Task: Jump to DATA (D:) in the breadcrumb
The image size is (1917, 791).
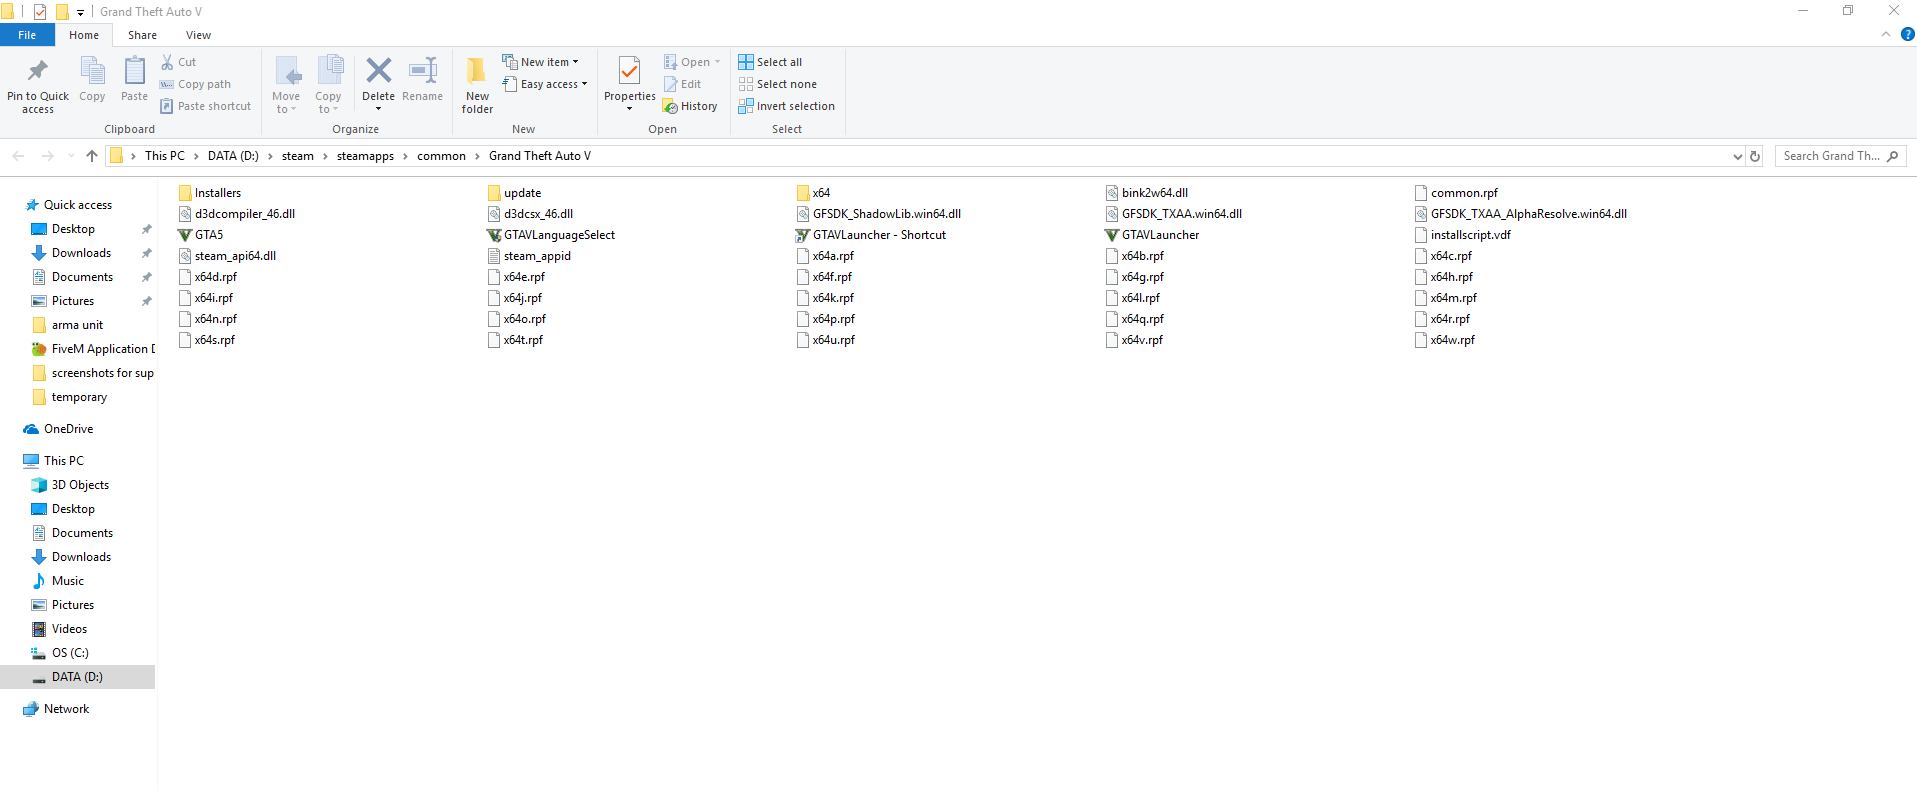Action: click(233, 156)
